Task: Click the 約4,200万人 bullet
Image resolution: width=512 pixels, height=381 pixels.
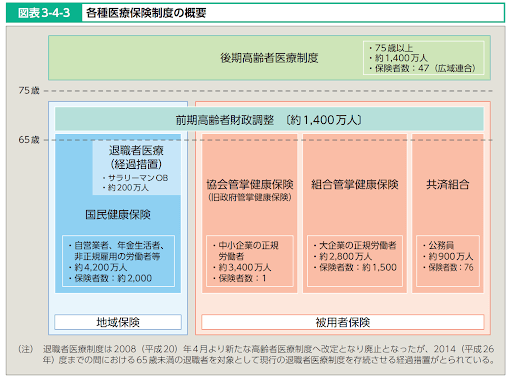Action: point(98,267)
